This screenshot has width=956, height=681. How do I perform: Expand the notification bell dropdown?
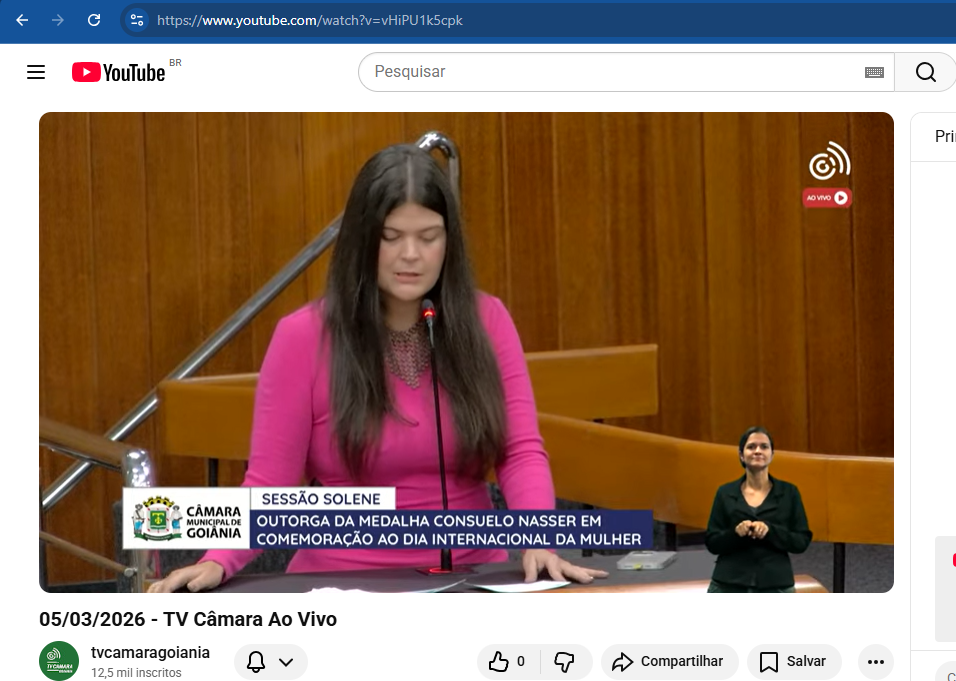pos(271,662)
